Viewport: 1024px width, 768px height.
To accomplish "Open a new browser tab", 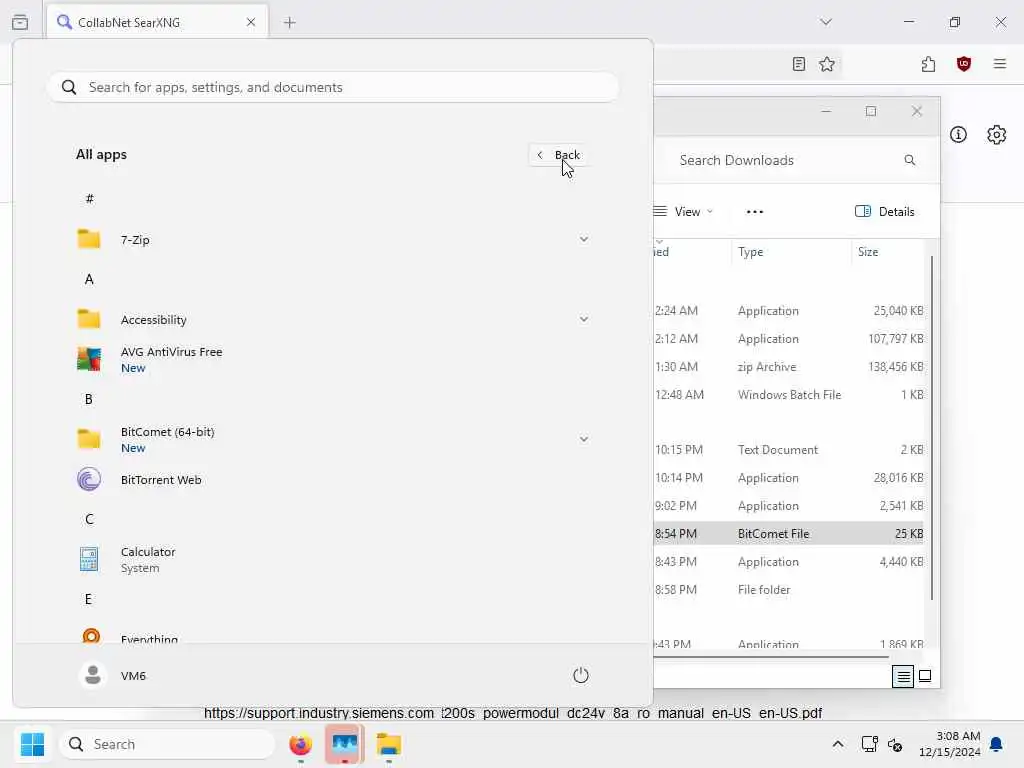I will point(290,22).
